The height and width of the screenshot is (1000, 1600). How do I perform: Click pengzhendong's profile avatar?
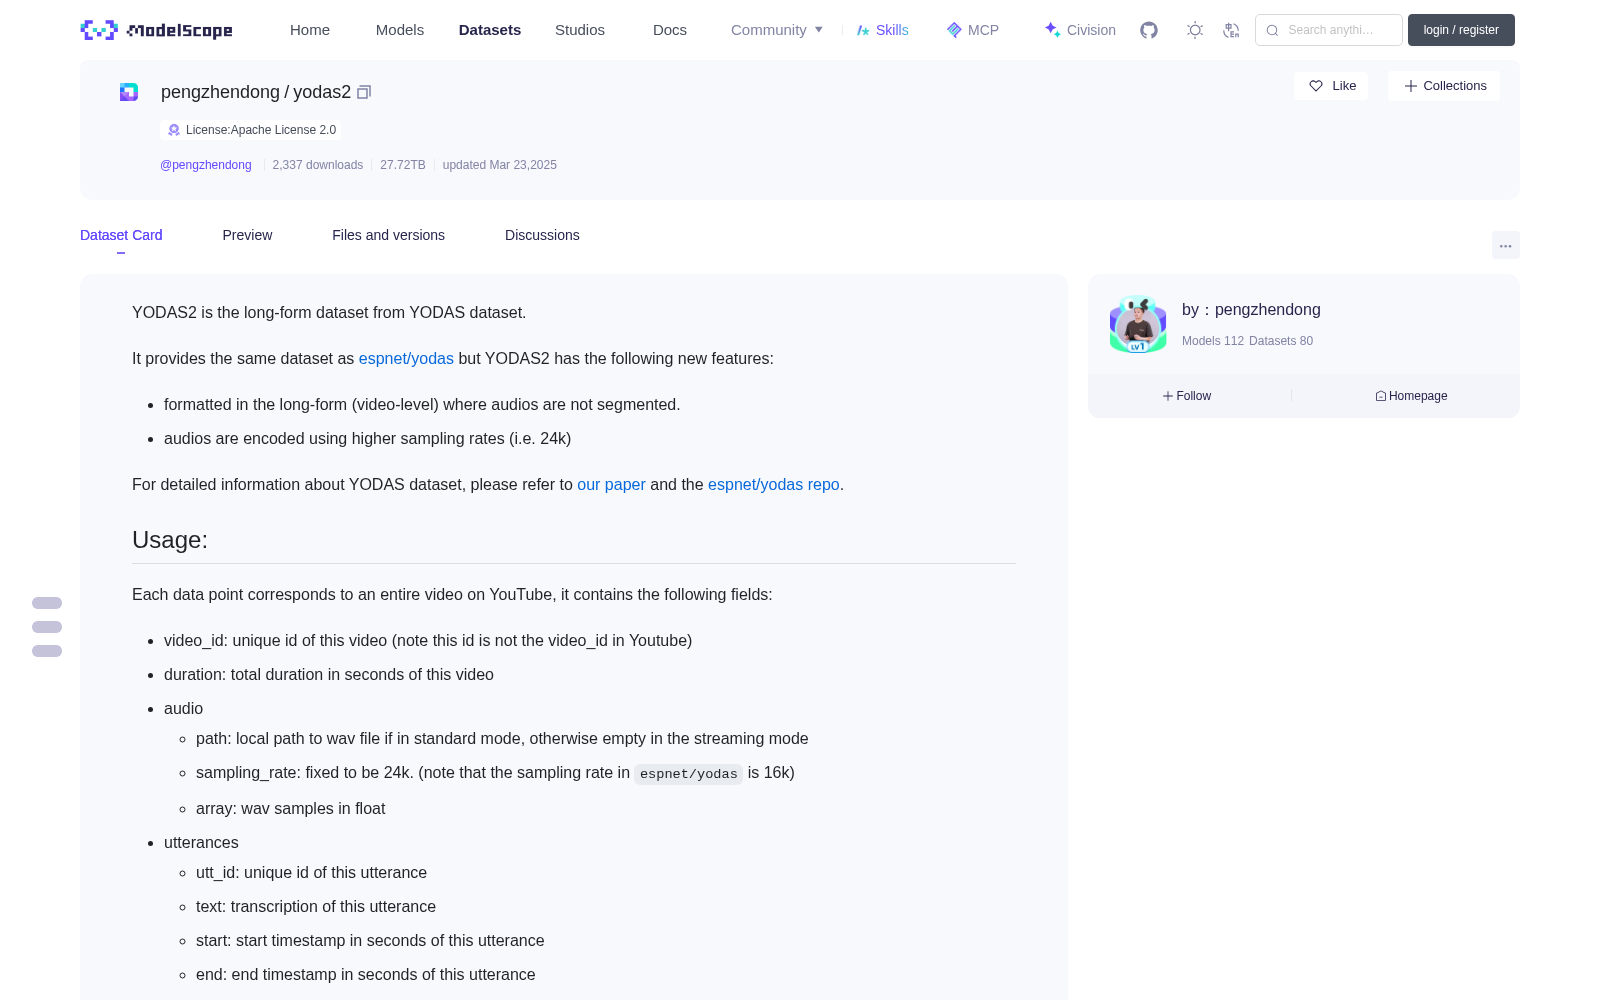point(1138,324)
